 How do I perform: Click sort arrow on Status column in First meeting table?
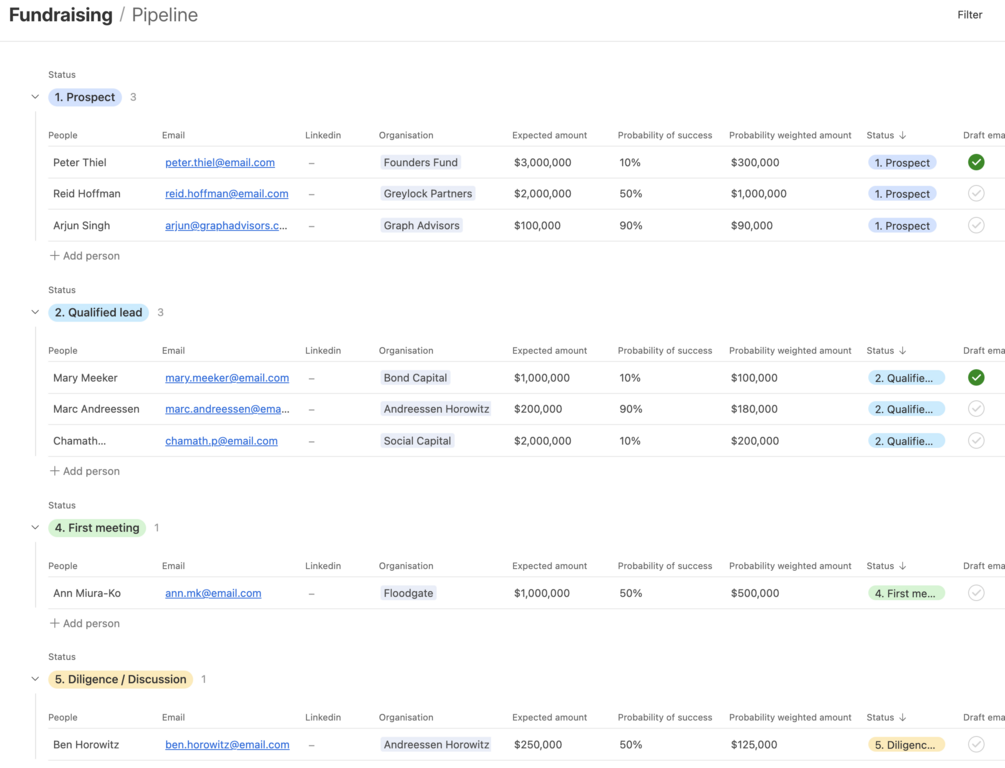903,566
